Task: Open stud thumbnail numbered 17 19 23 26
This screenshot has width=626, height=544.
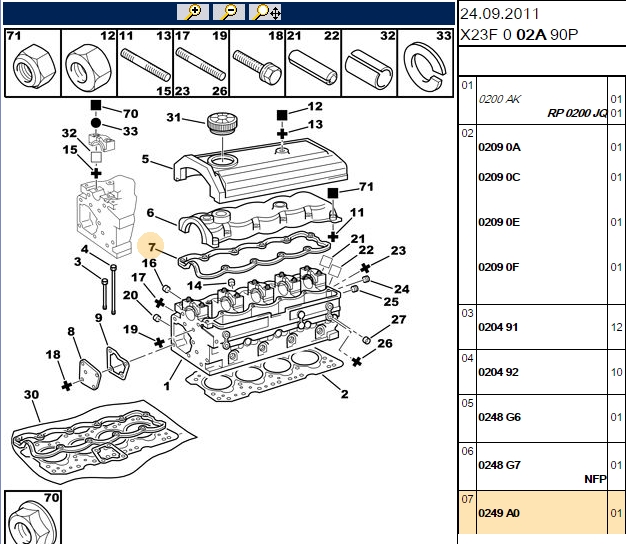Action: (201, 63)
